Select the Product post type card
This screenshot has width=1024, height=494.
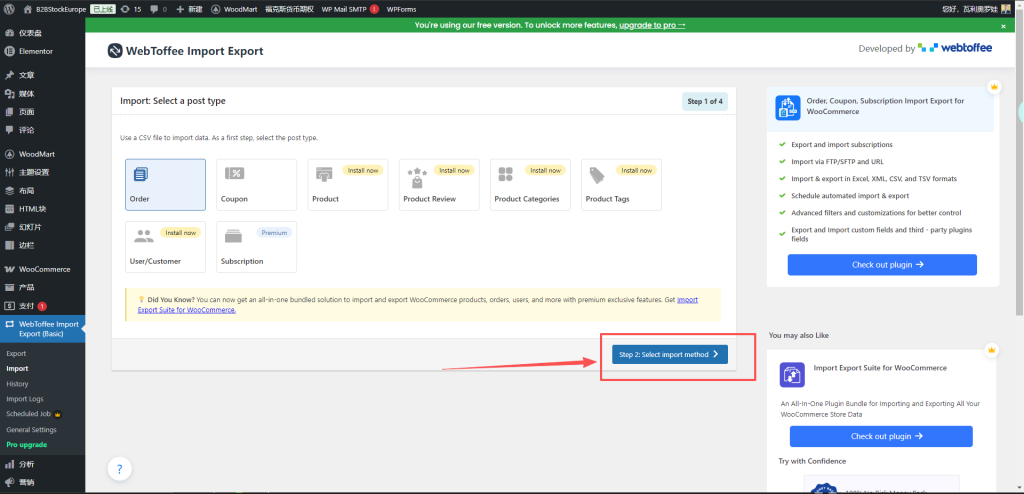click(x=347, y=185)
